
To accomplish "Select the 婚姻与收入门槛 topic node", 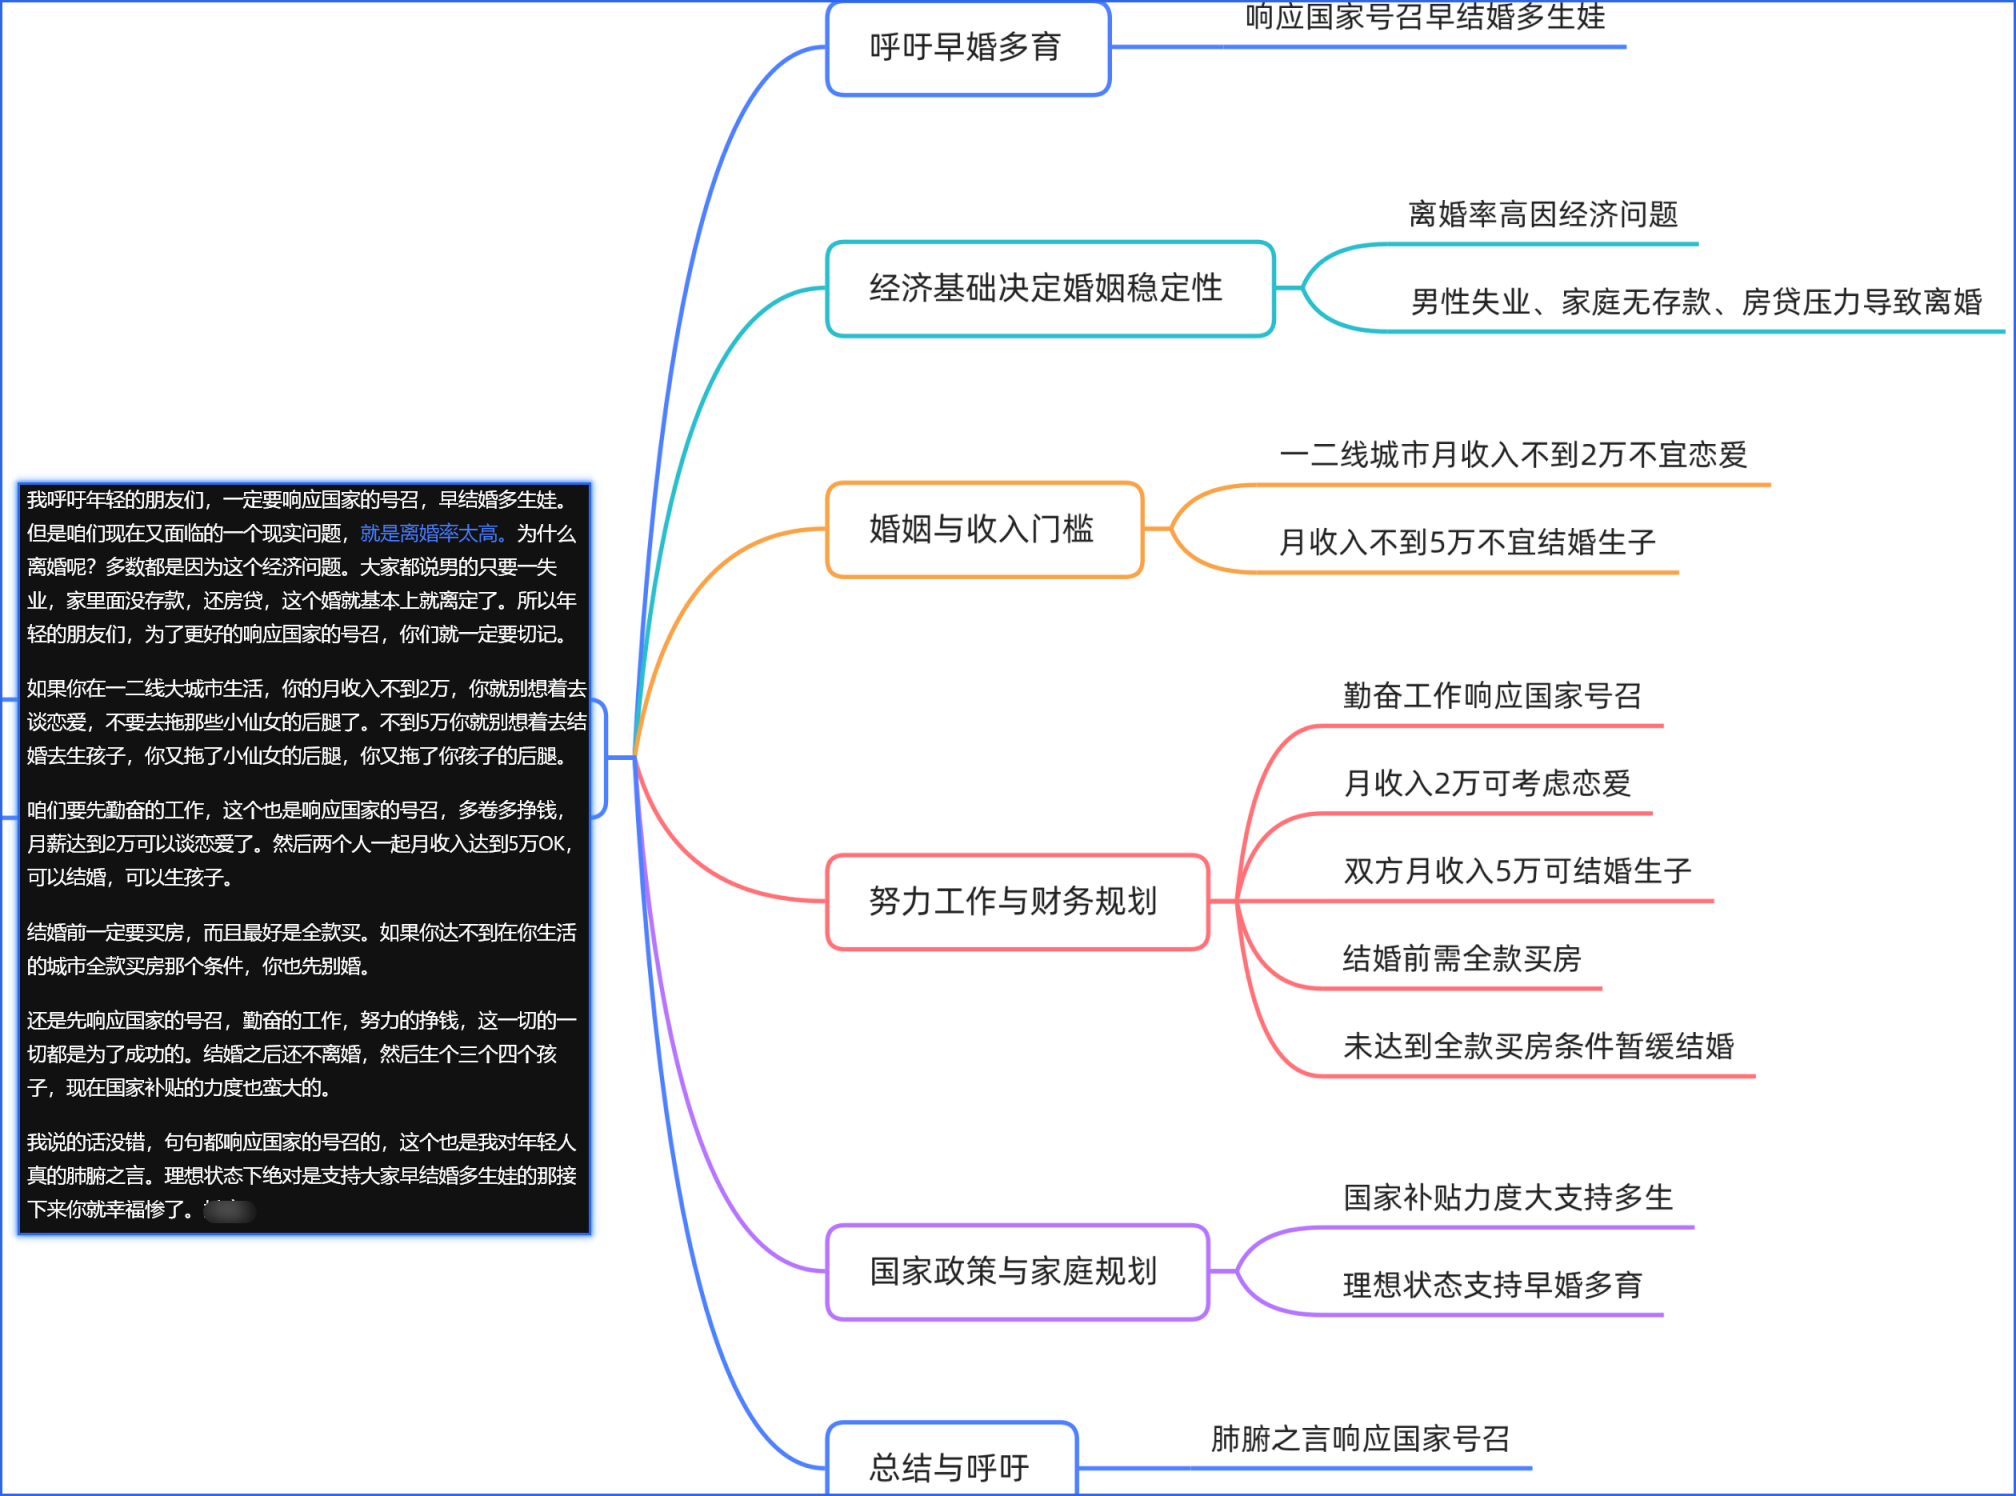I will 983,529.
